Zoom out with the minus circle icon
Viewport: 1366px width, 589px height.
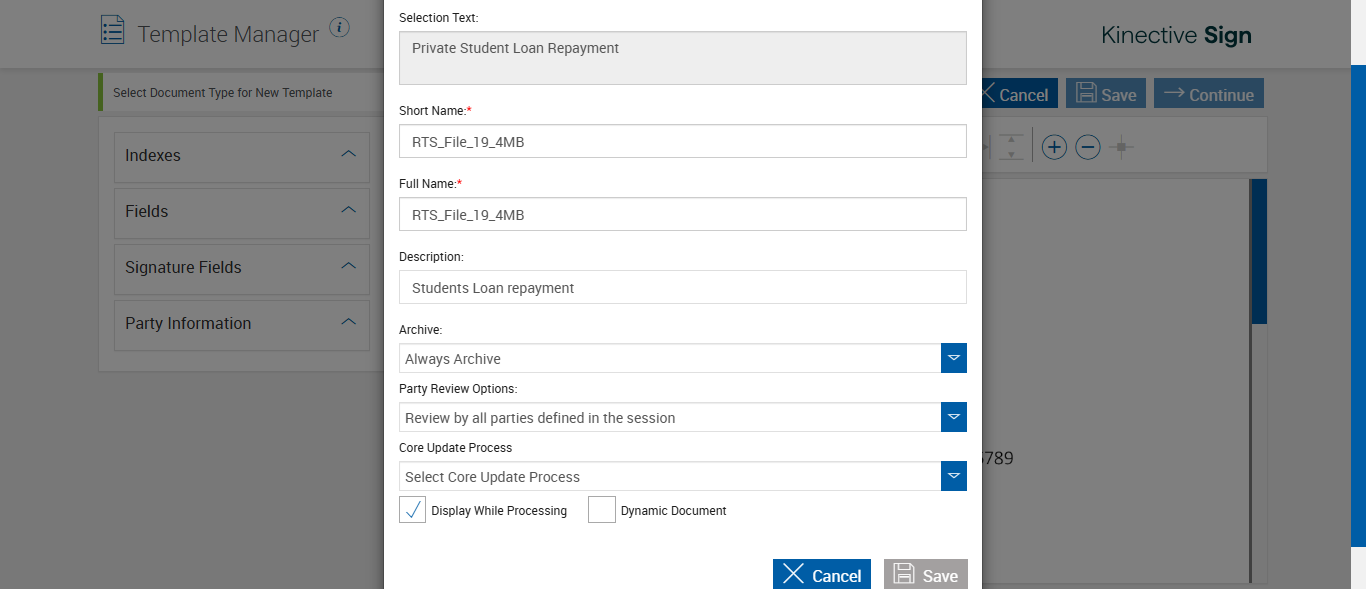click(x=1088, y=148)
